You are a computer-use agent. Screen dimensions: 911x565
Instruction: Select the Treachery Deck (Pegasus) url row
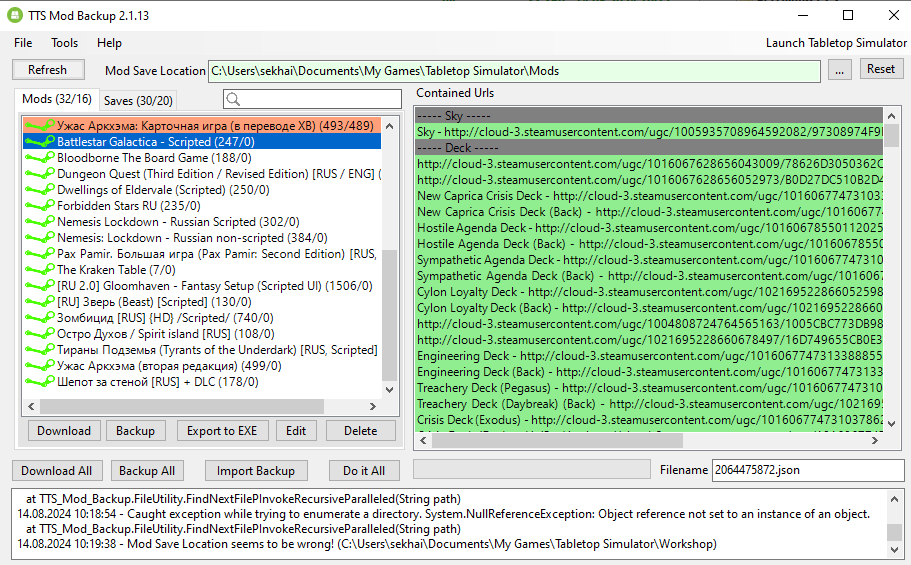[649, 388]
